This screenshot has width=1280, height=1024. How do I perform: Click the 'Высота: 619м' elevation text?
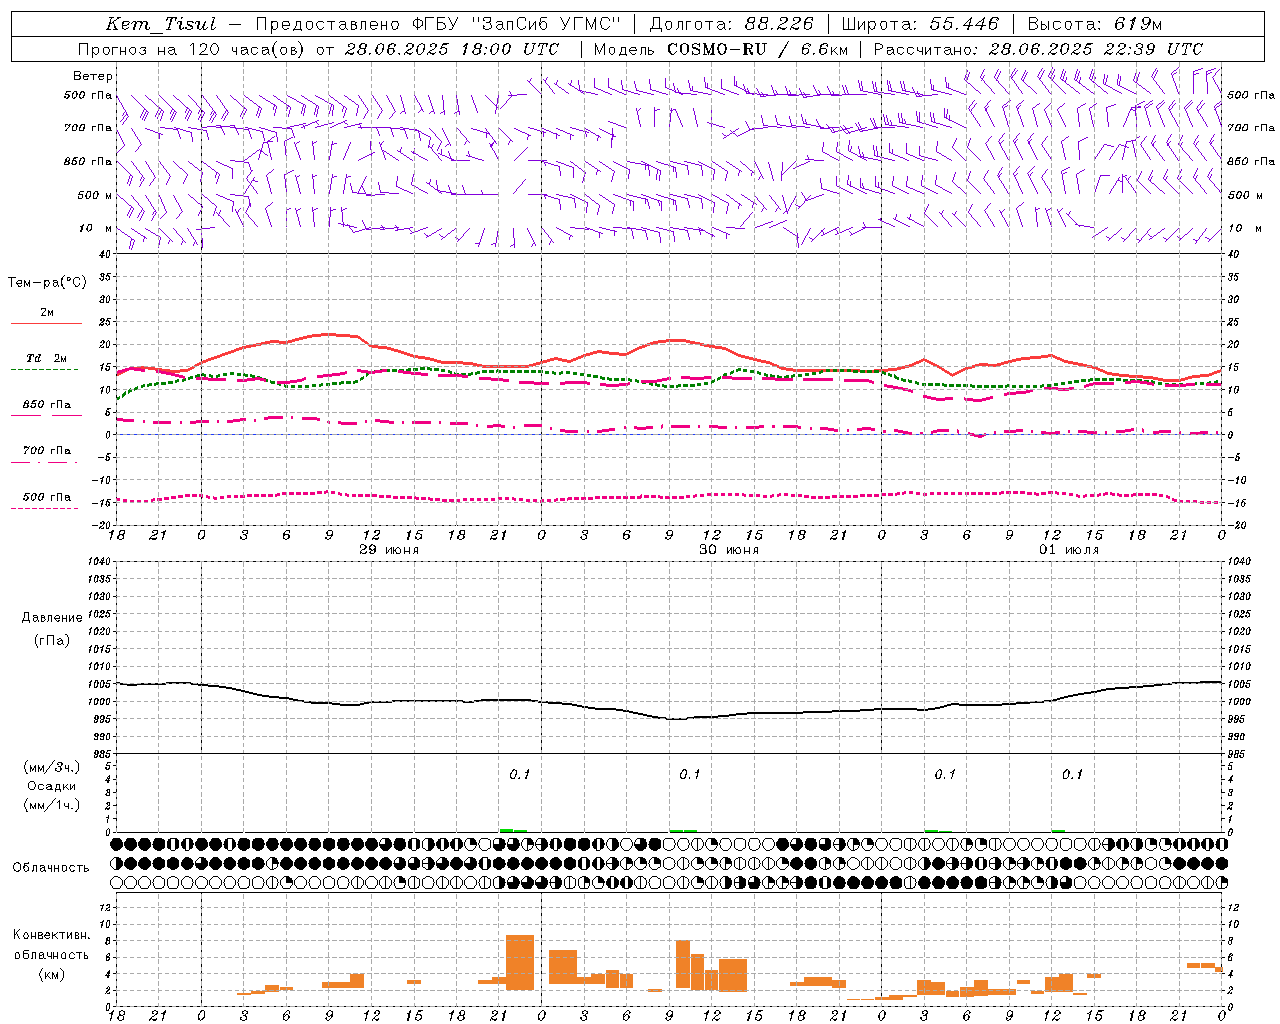click(1094, 24)
